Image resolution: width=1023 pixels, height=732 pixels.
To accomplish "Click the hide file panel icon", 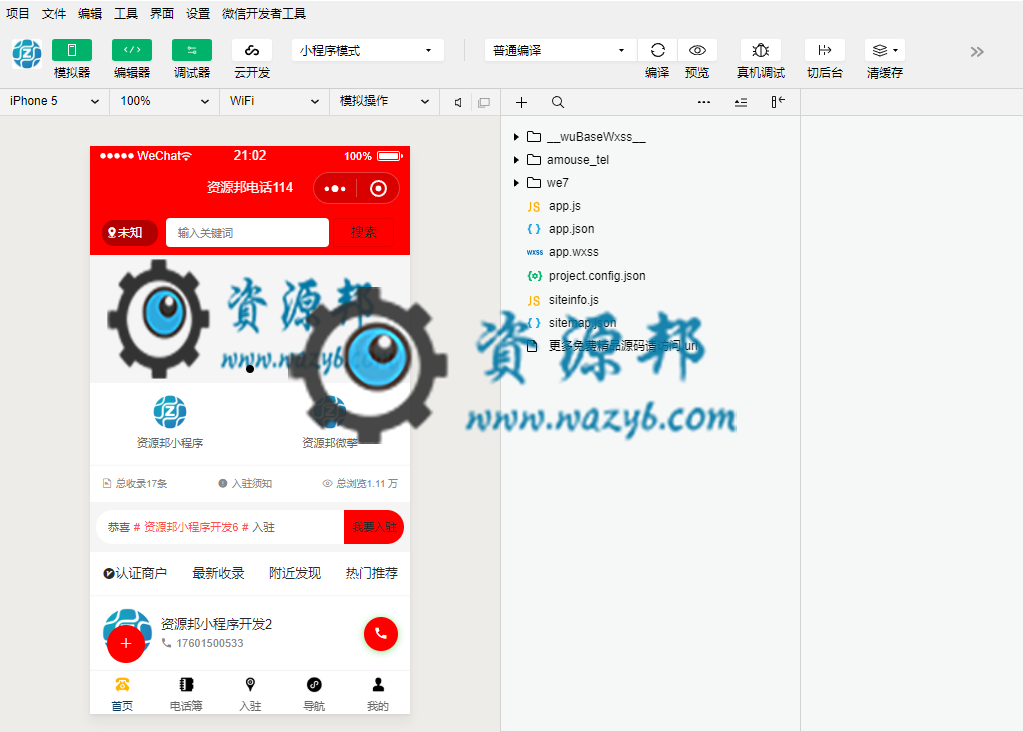I will click(778, 102).
